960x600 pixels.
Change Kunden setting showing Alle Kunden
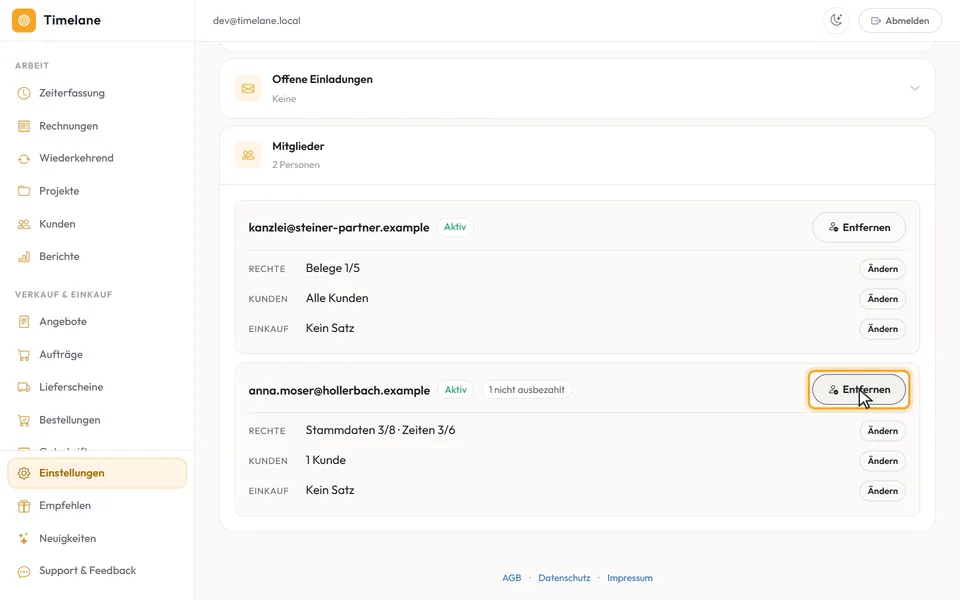coord(882,299)
